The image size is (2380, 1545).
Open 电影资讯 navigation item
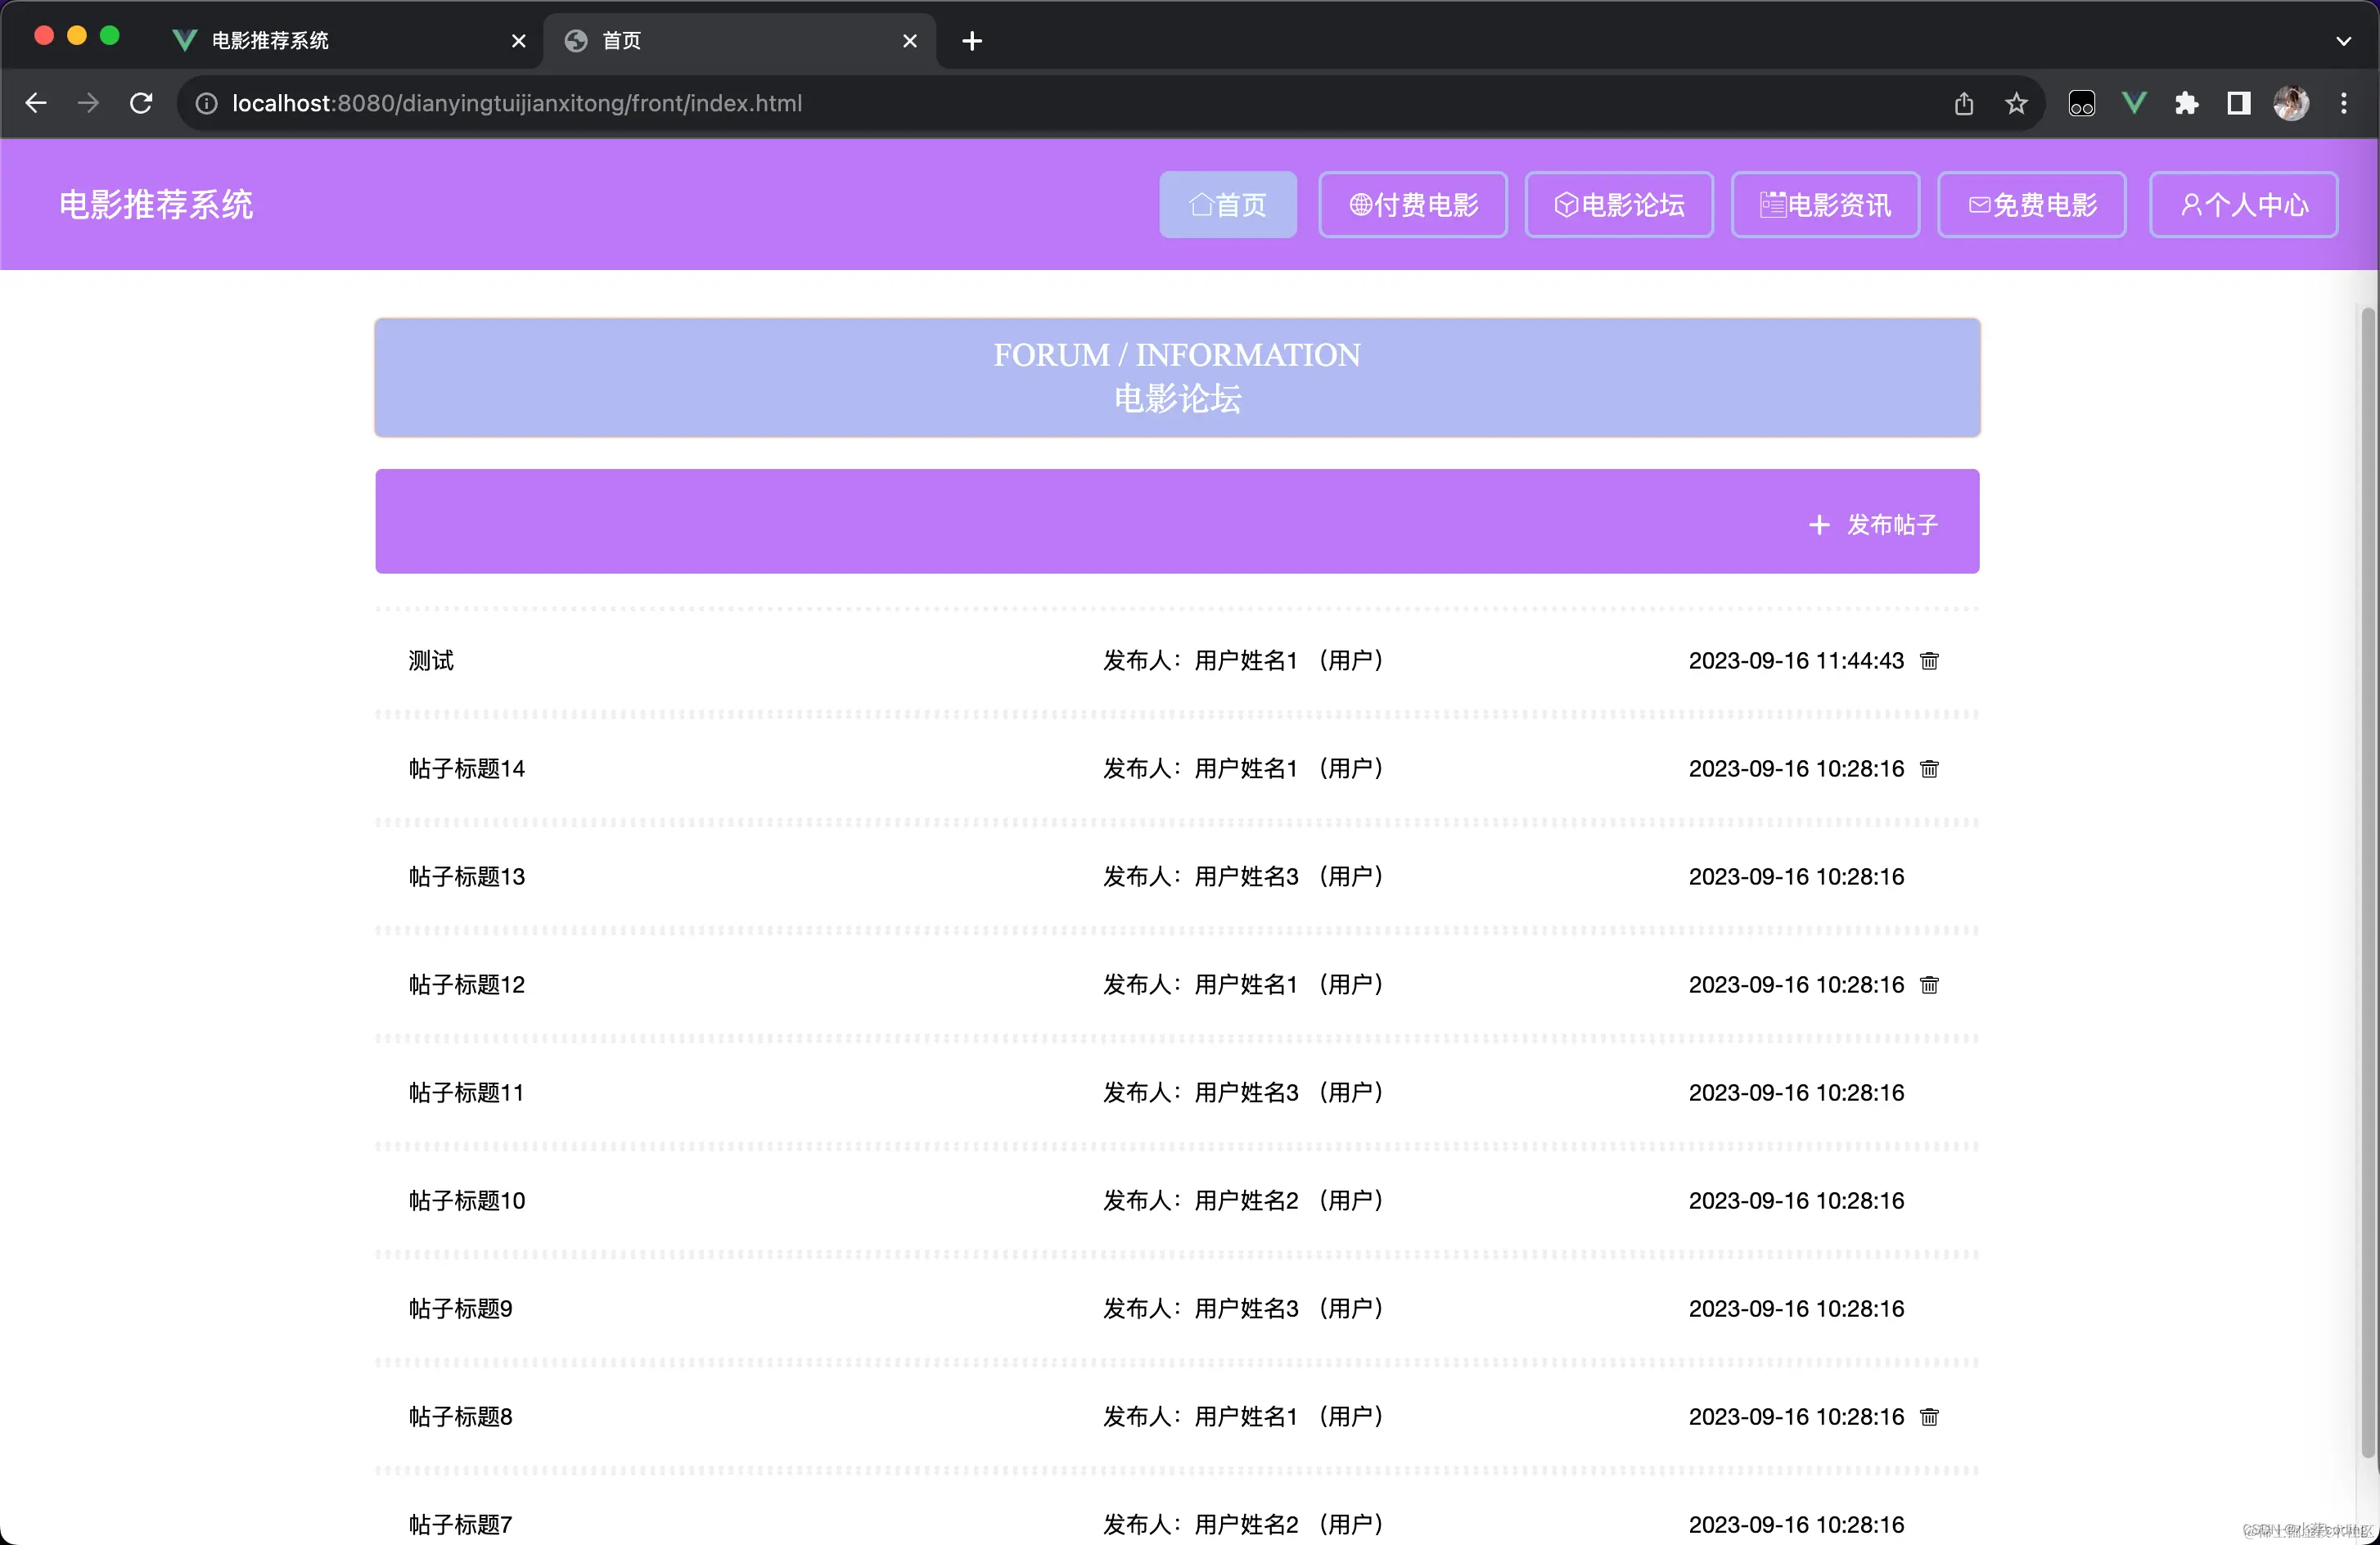[1825, 205]
